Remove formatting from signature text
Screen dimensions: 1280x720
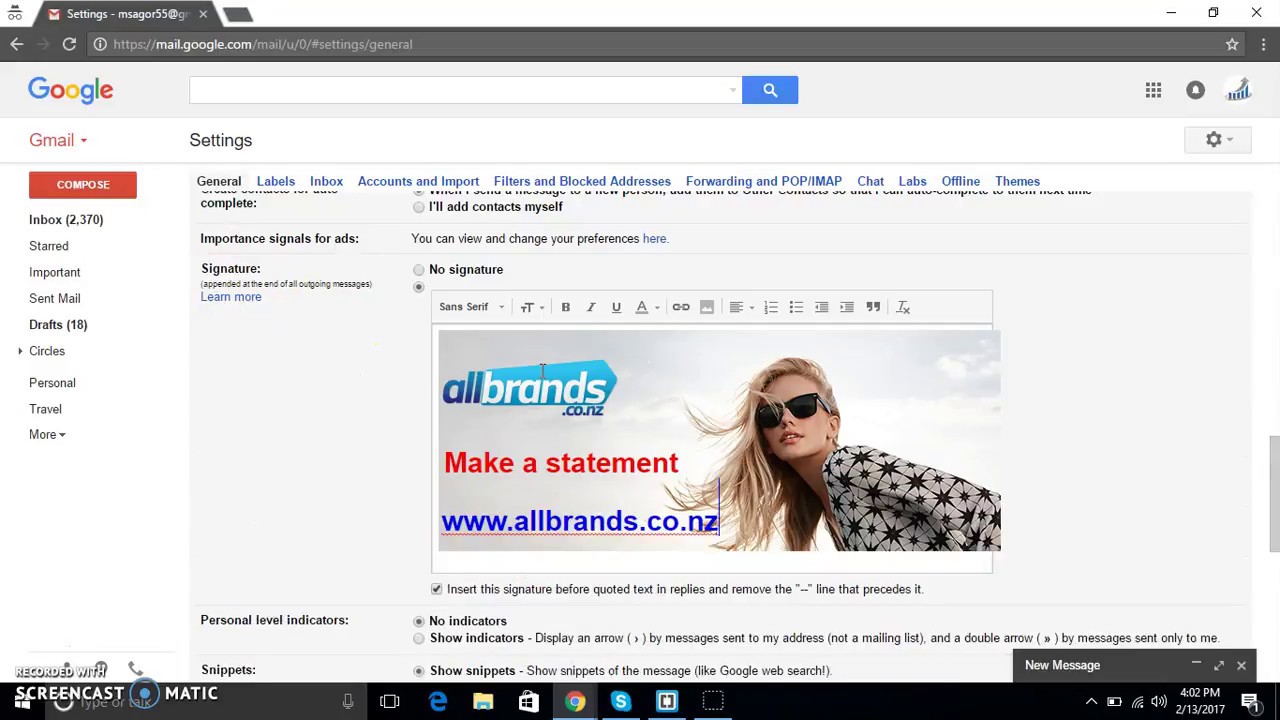coord(903,307)
